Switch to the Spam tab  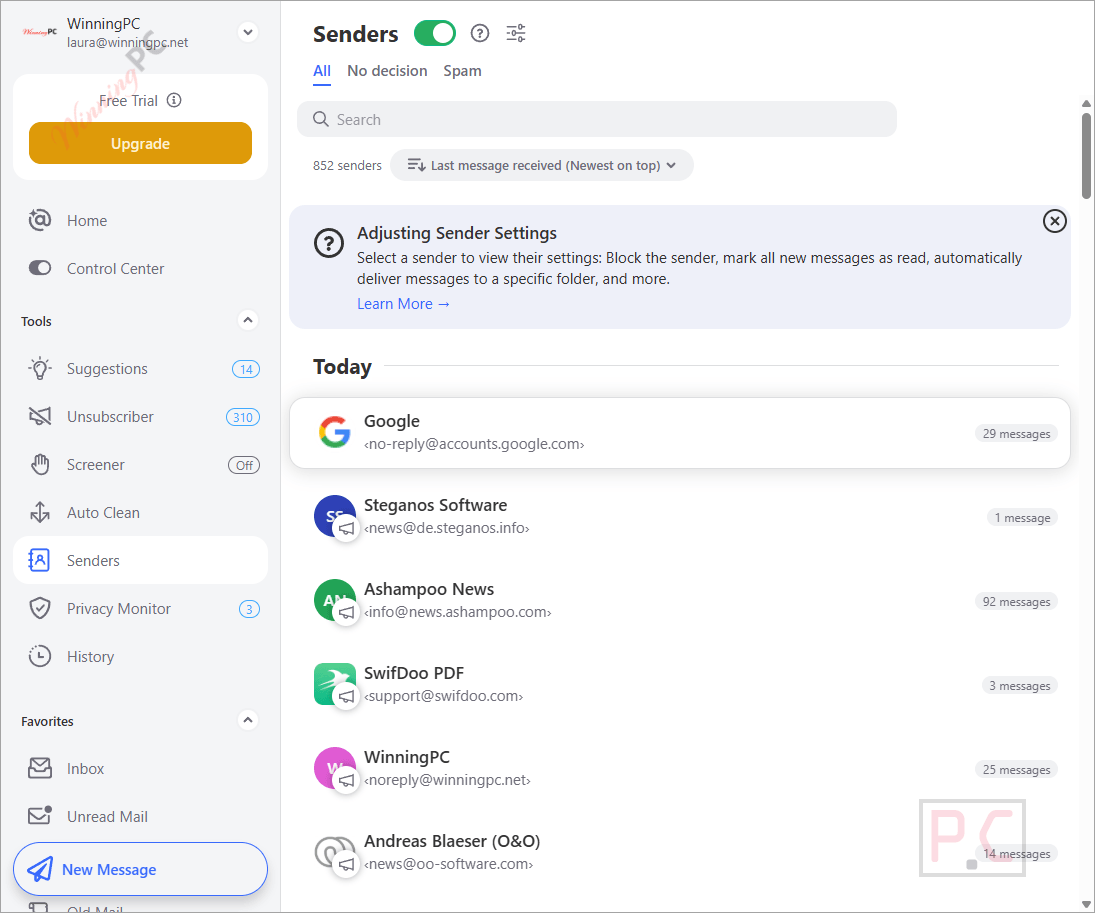coord(462,71)
